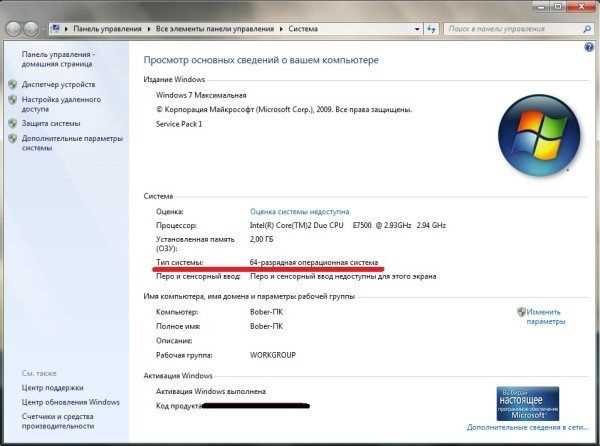Viewport: 600px width, 446px height.
Task: Click the control panel icon in address bar
Action: point(56,28)
